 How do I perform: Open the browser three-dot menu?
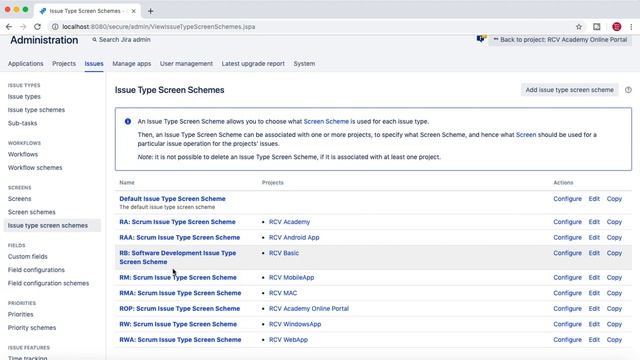tap(631, 27)
